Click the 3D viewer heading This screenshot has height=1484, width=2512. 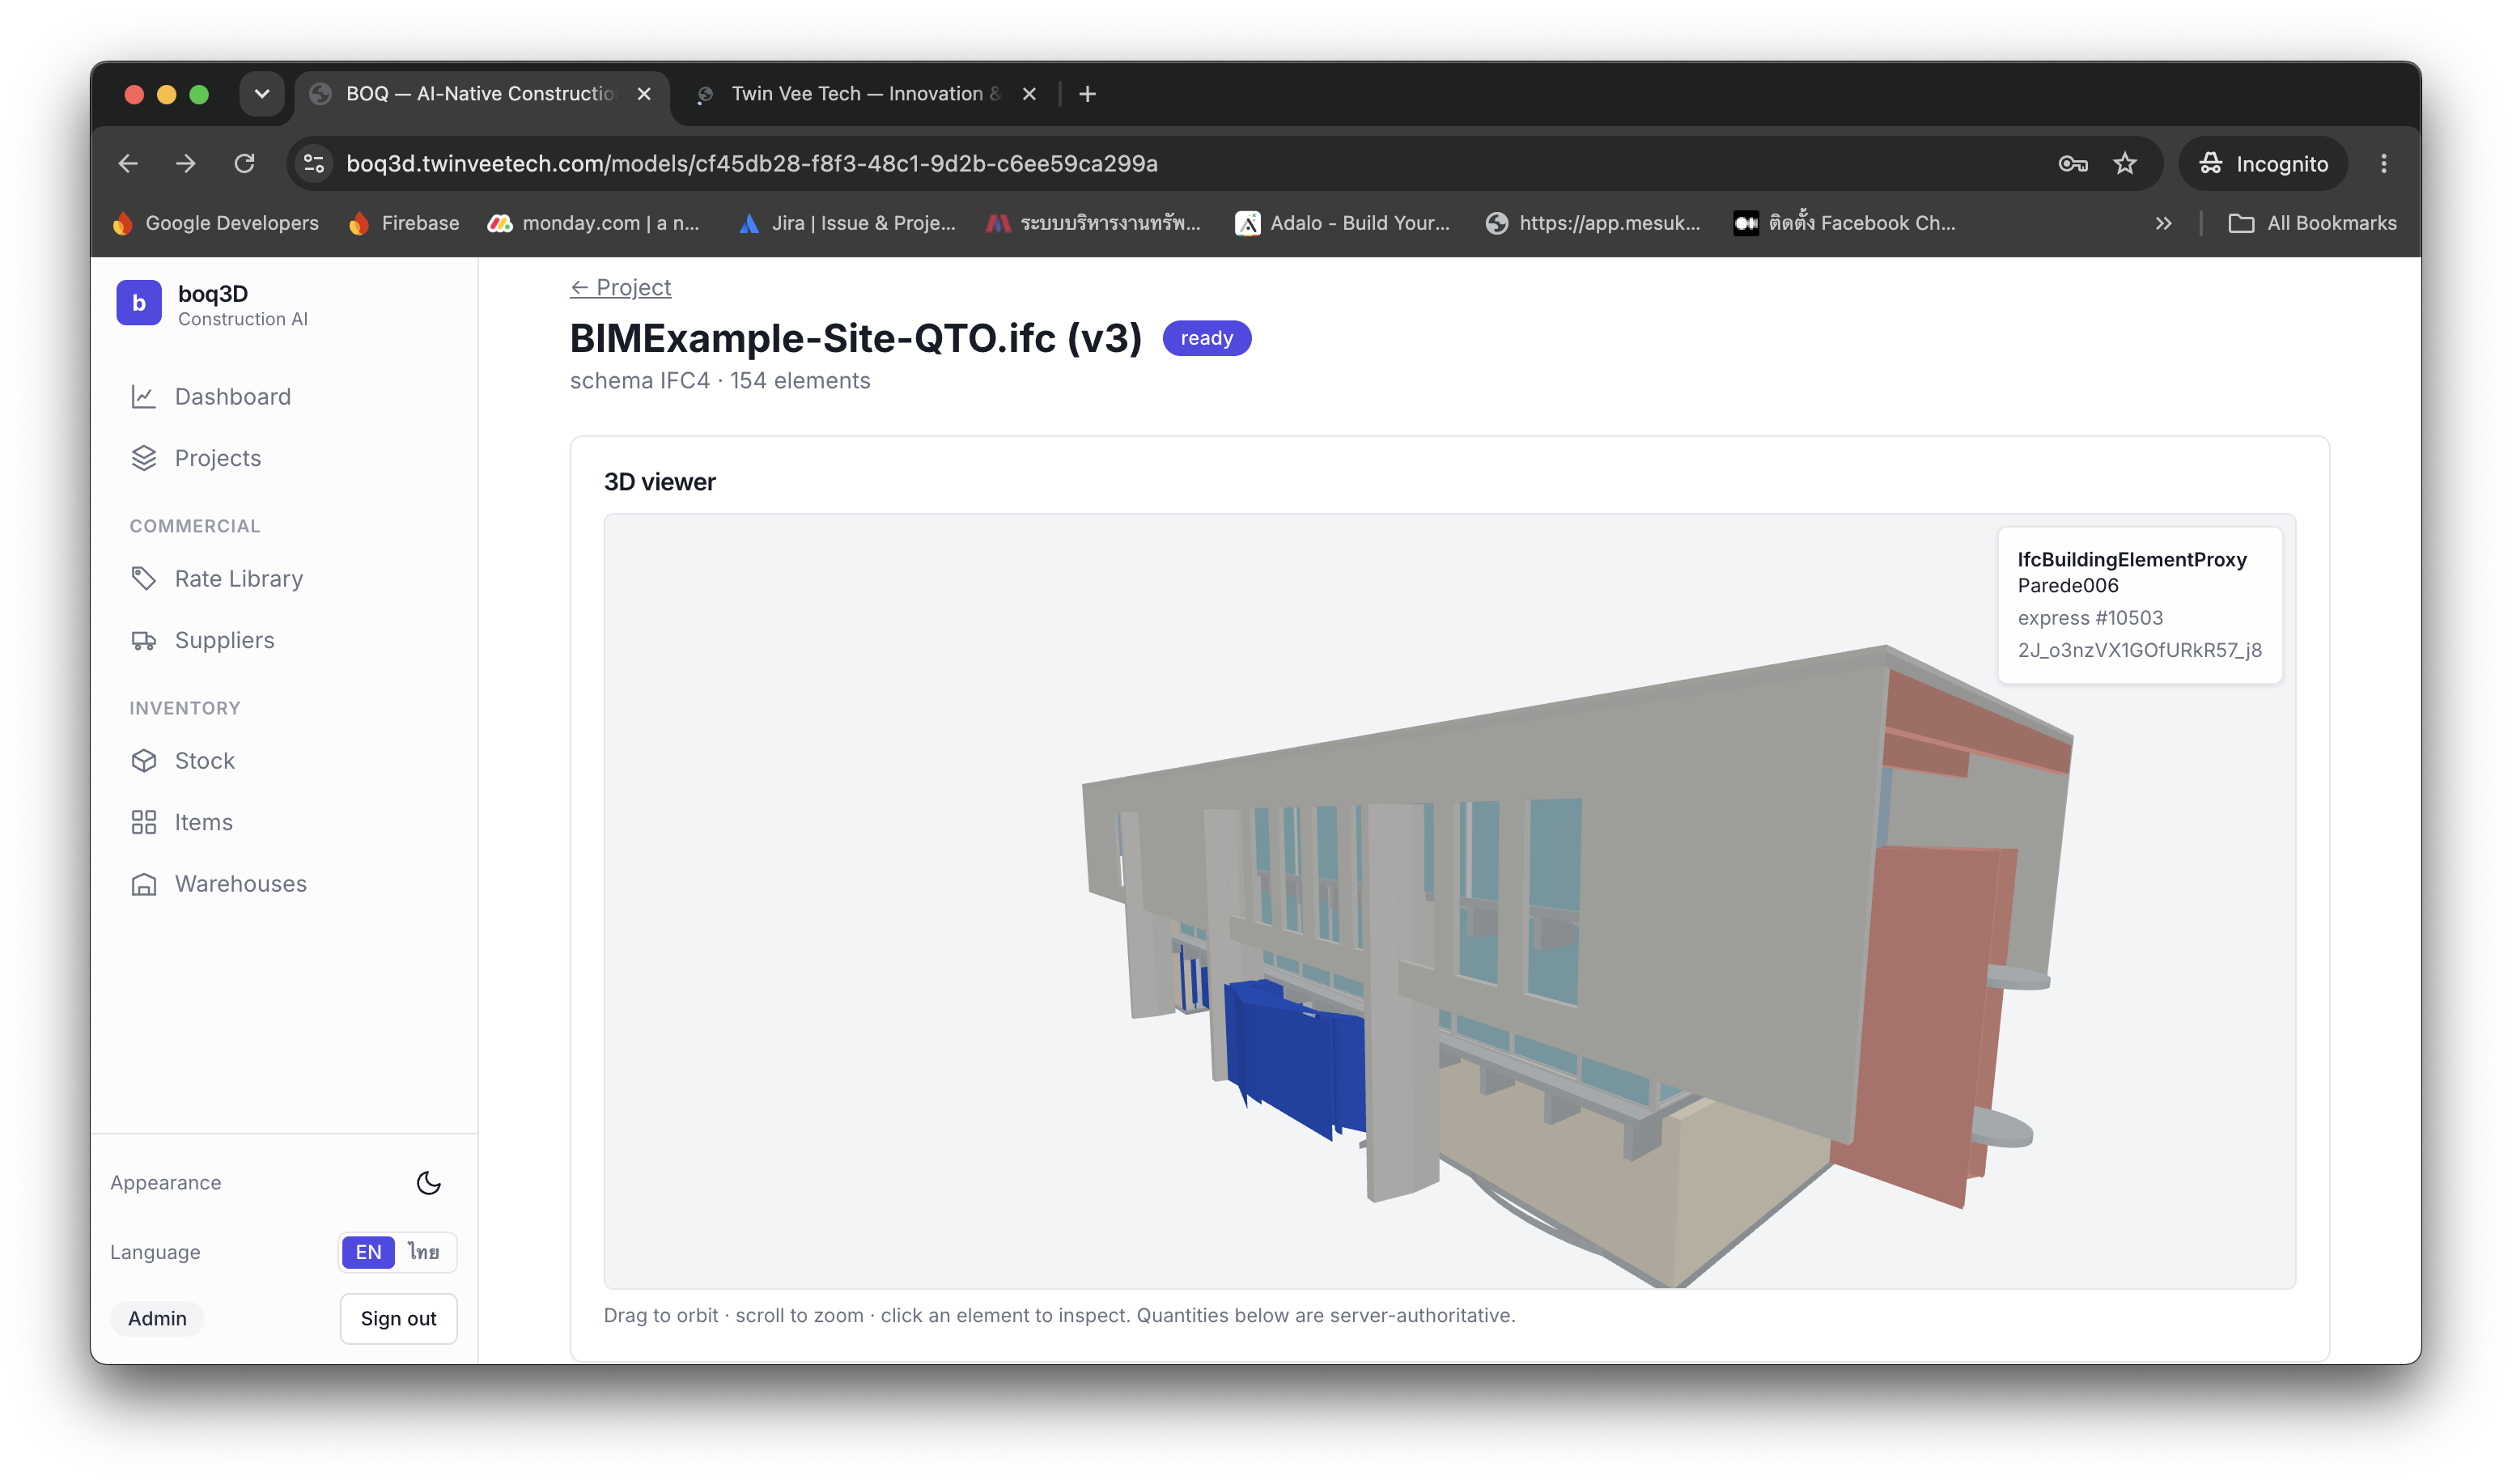[x=660, y=482]
